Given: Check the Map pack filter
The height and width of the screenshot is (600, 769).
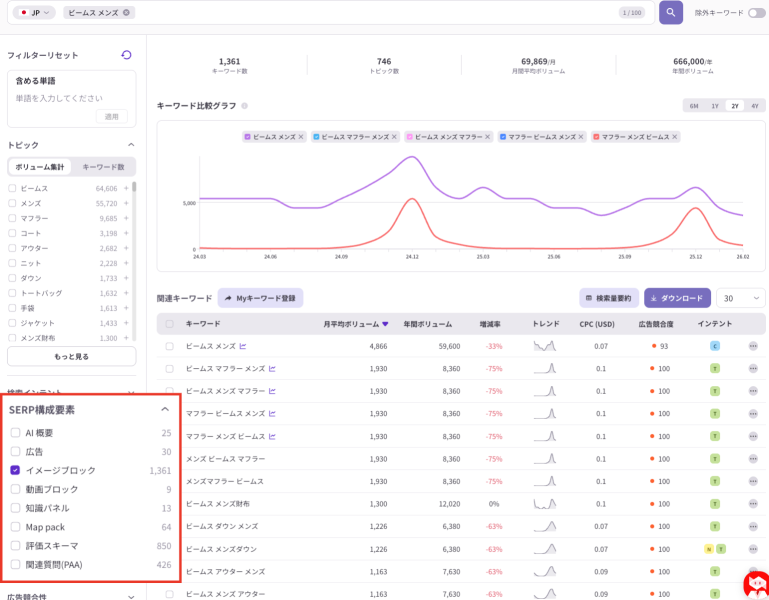Looking at the screenshot, I should pyautogui.click(x=15, y=527).
